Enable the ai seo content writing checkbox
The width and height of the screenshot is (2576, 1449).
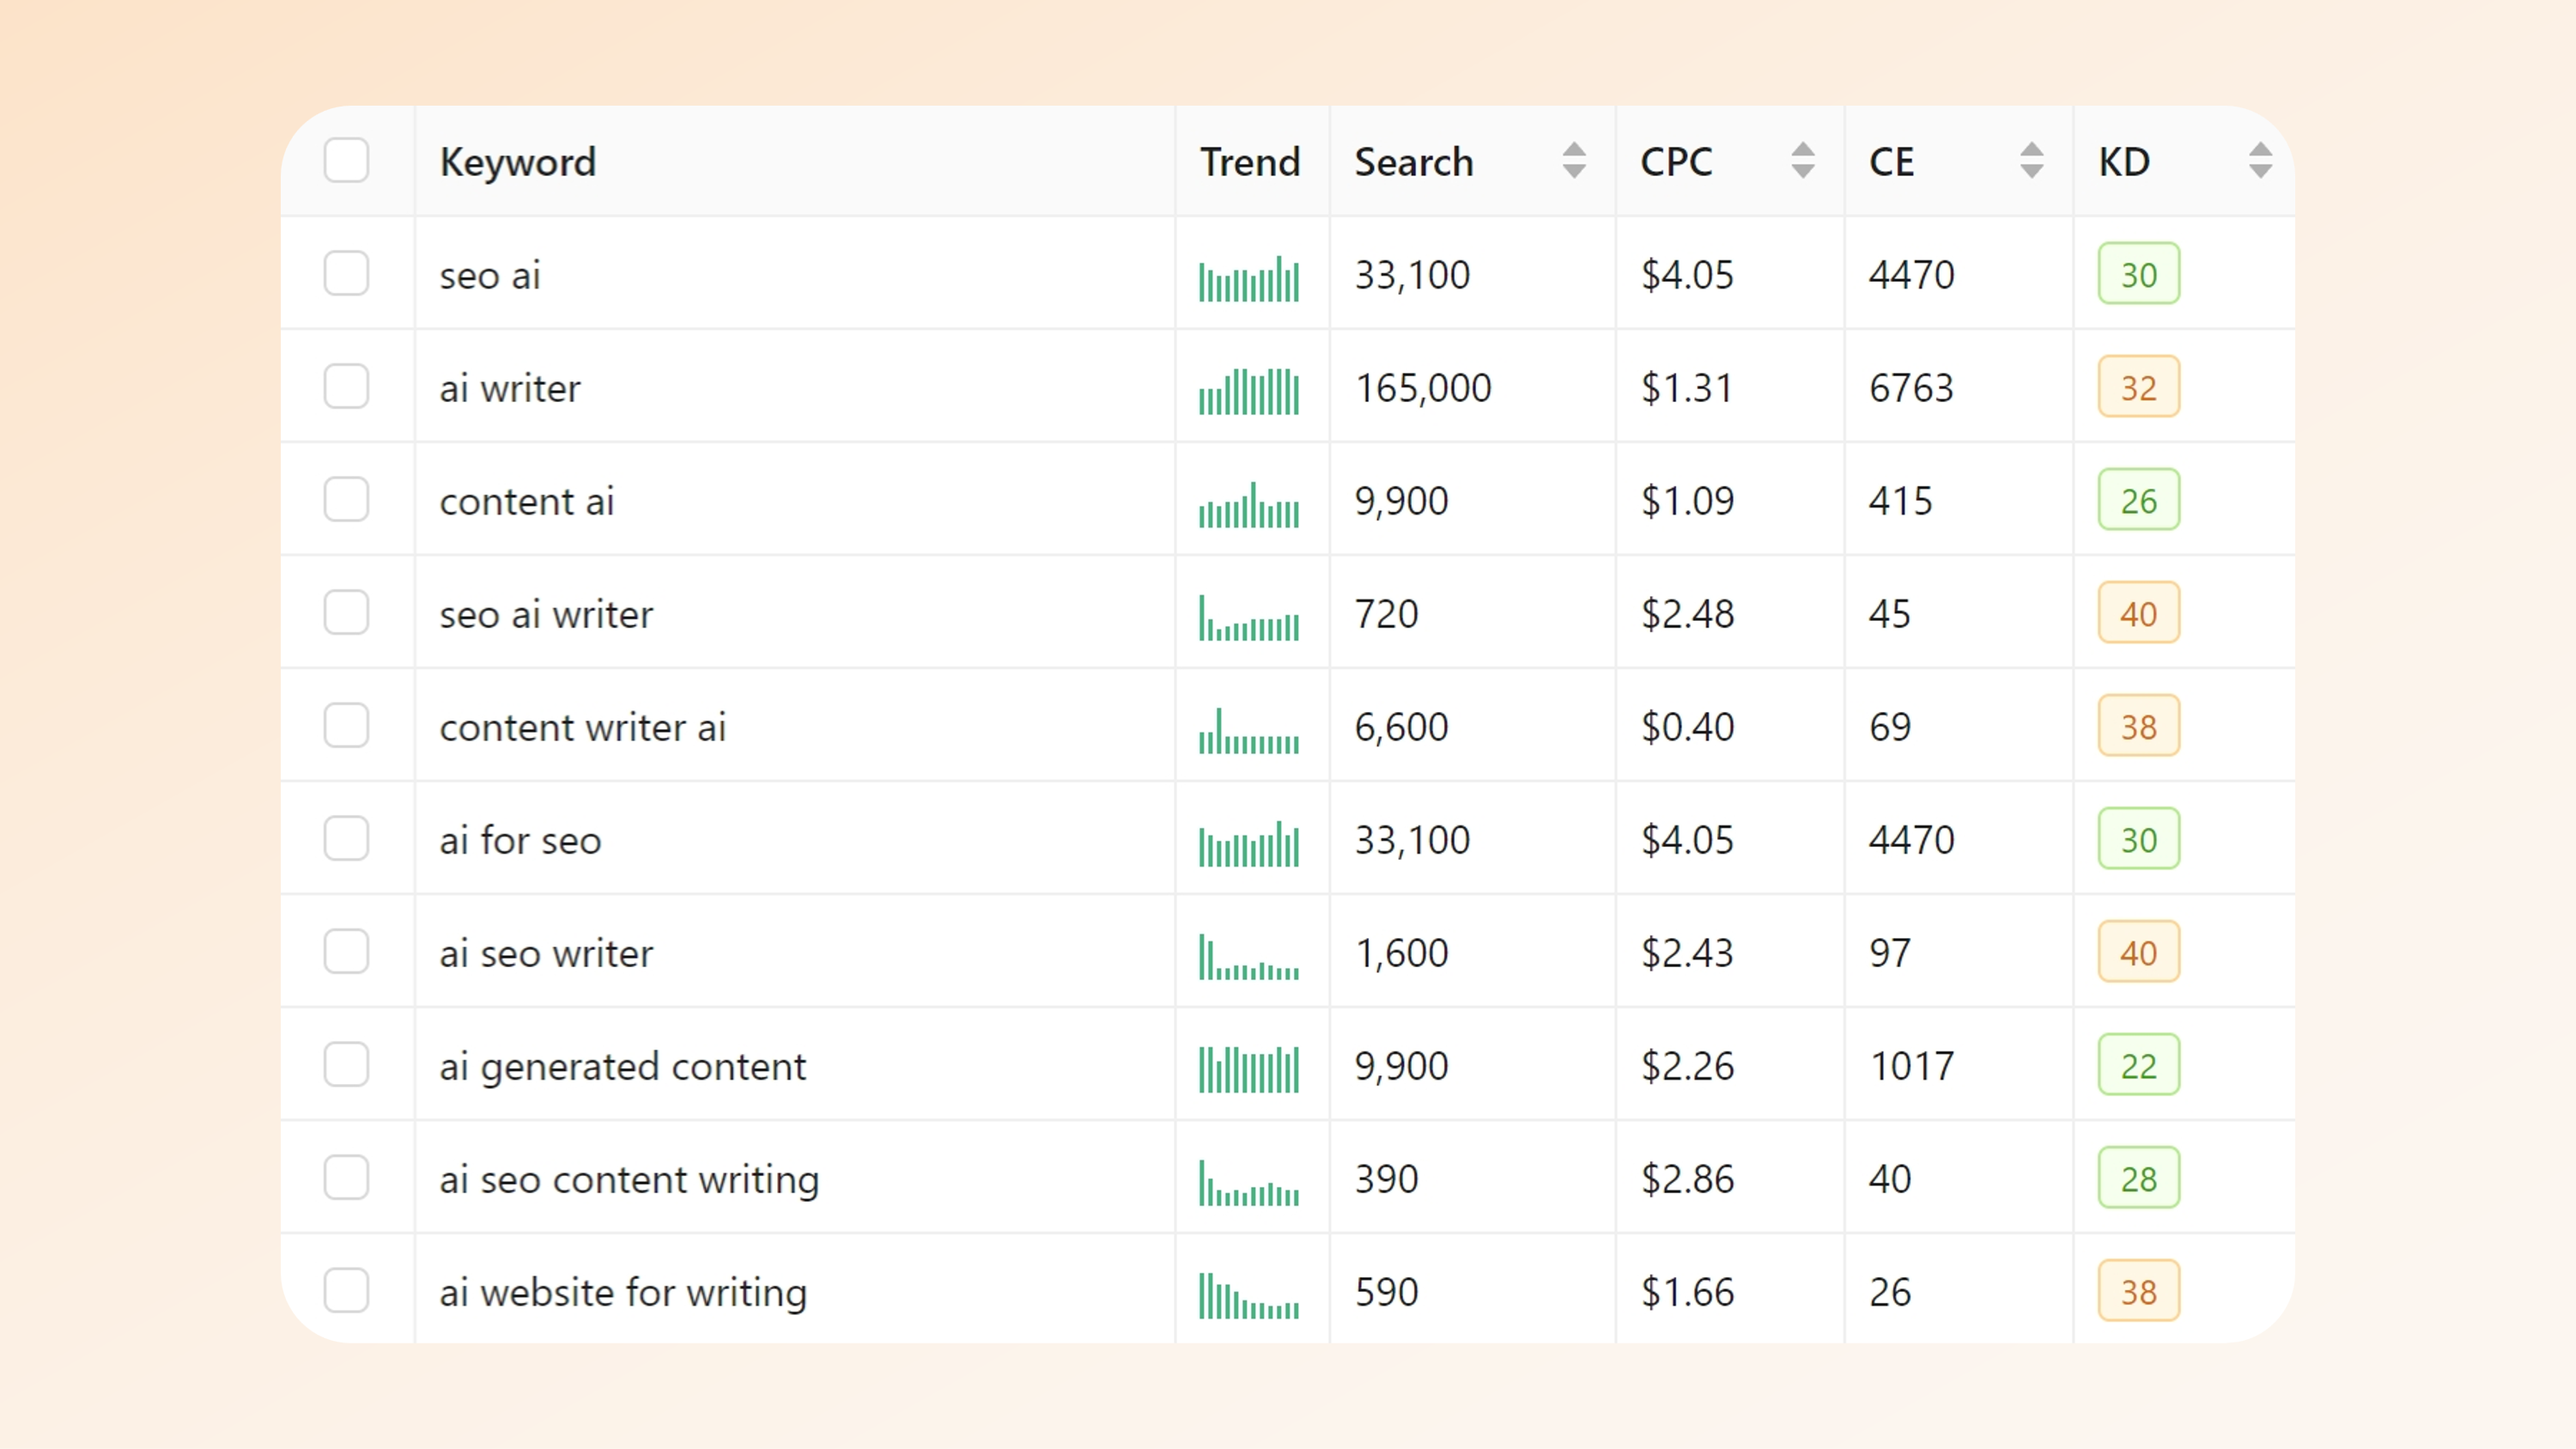tap(346, 1178)
